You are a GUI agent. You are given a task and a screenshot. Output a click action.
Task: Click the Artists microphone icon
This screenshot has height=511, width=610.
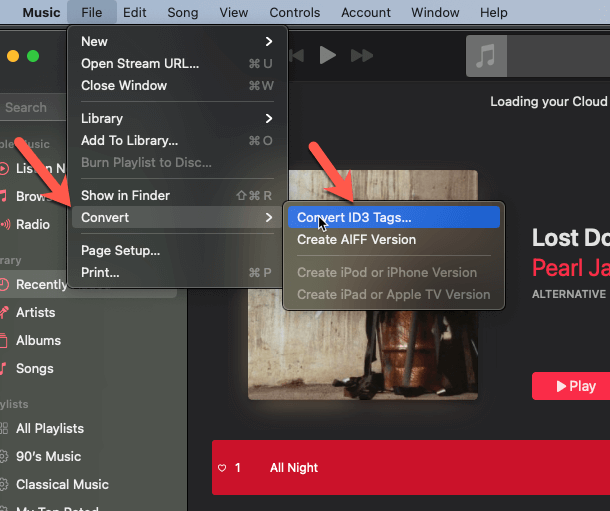coord(4,312)
